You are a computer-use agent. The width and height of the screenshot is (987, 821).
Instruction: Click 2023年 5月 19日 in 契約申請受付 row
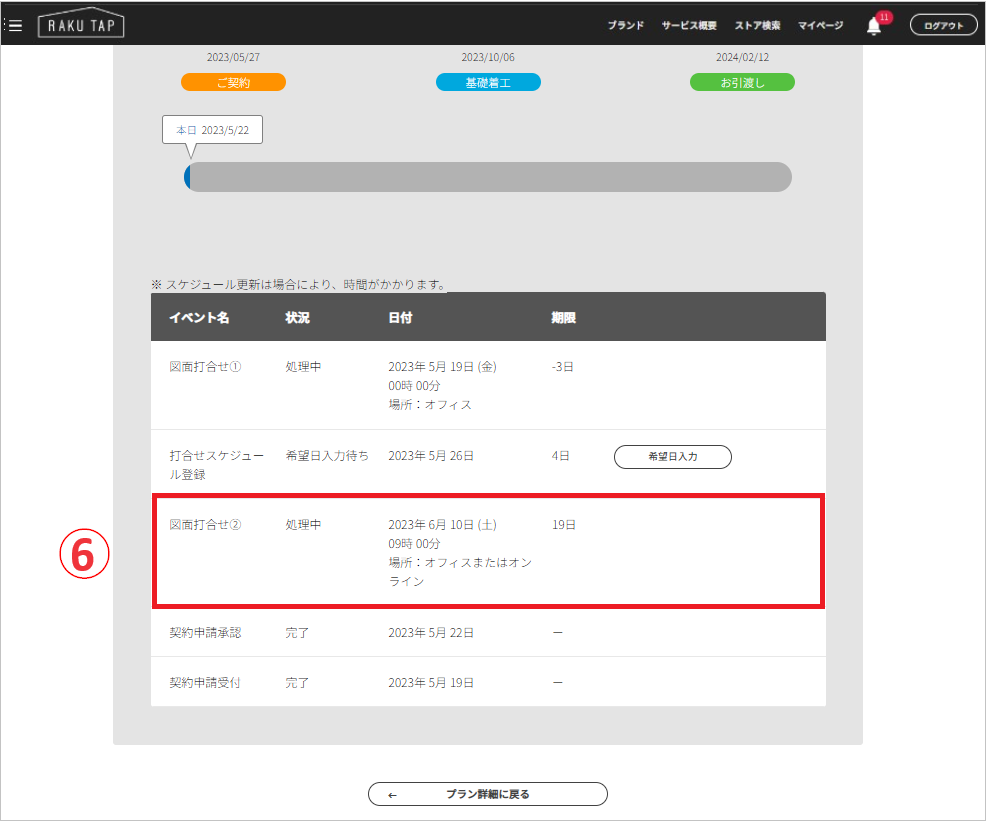tap(431, 682)
